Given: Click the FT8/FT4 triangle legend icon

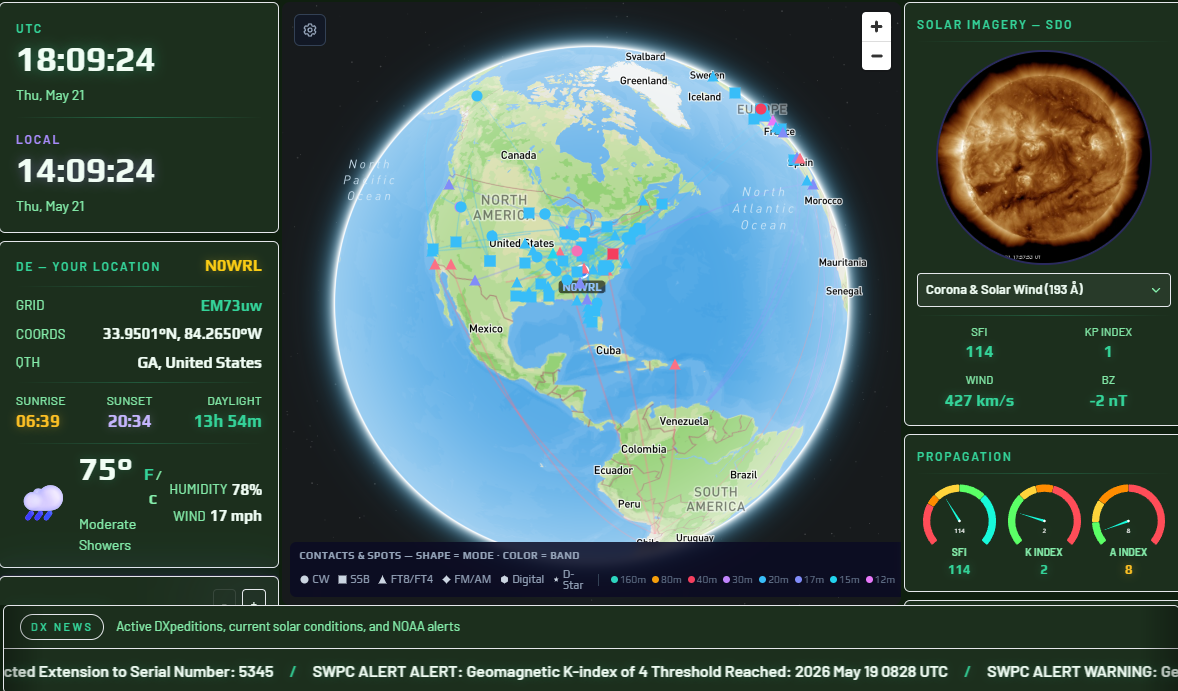Looking at the screenshot, I should click(382, 580).
